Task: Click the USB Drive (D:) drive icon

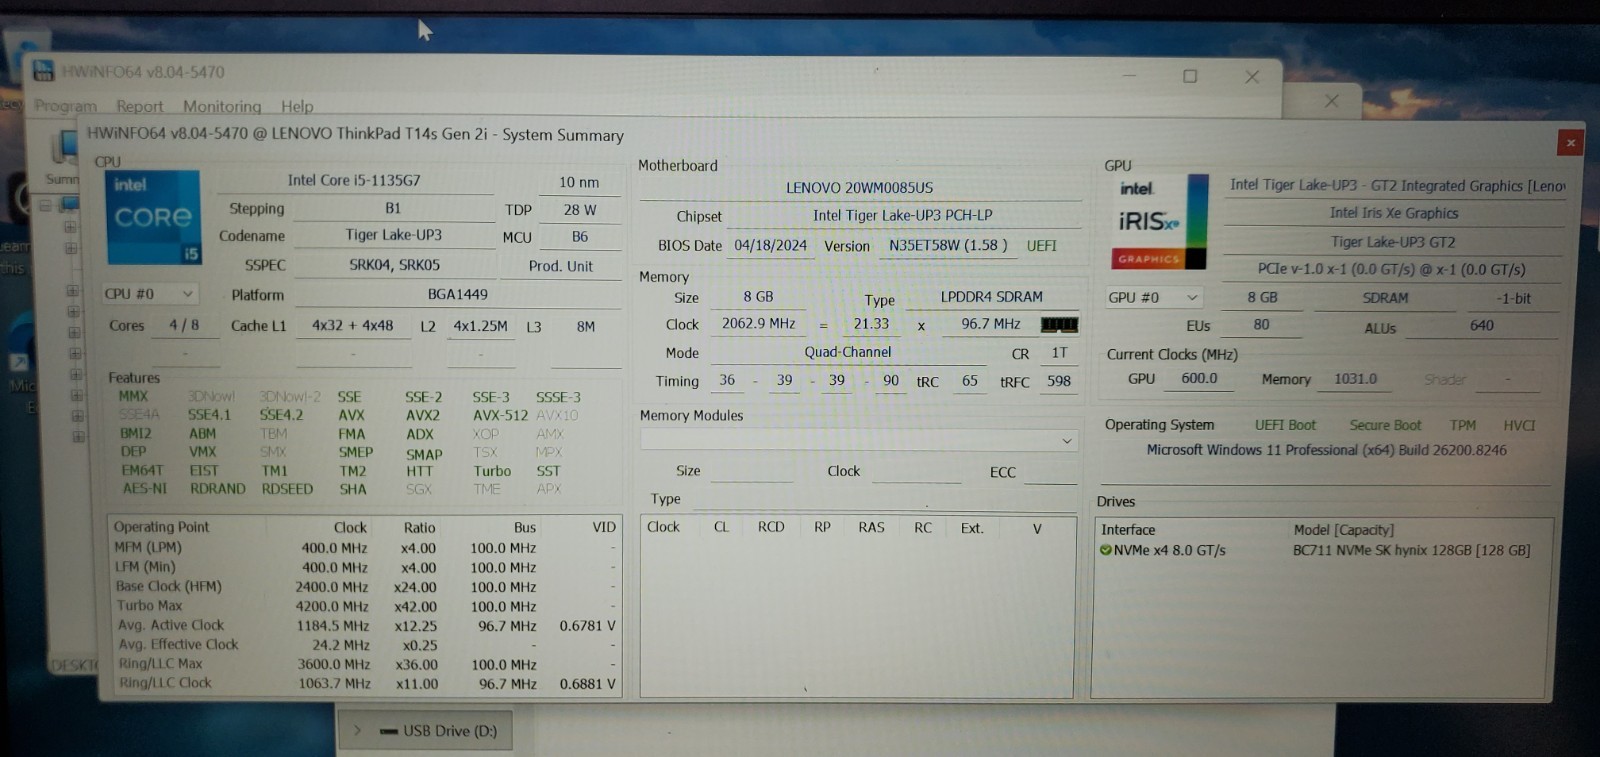Action: coord(389,731)
